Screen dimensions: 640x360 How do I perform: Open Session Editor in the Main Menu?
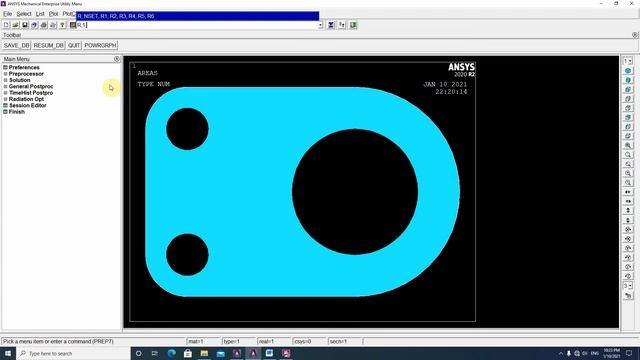(27, 106)
